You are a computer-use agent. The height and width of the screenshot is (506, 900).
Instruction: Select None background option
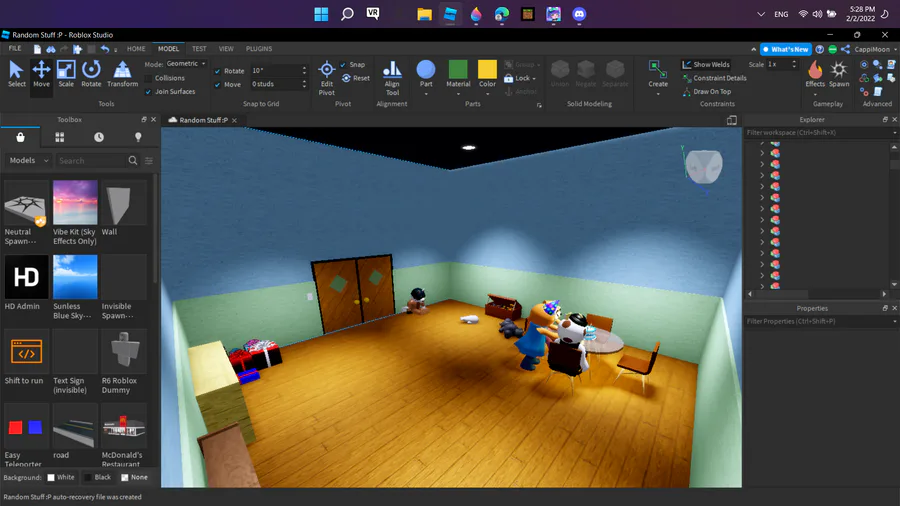coord(134,477)
